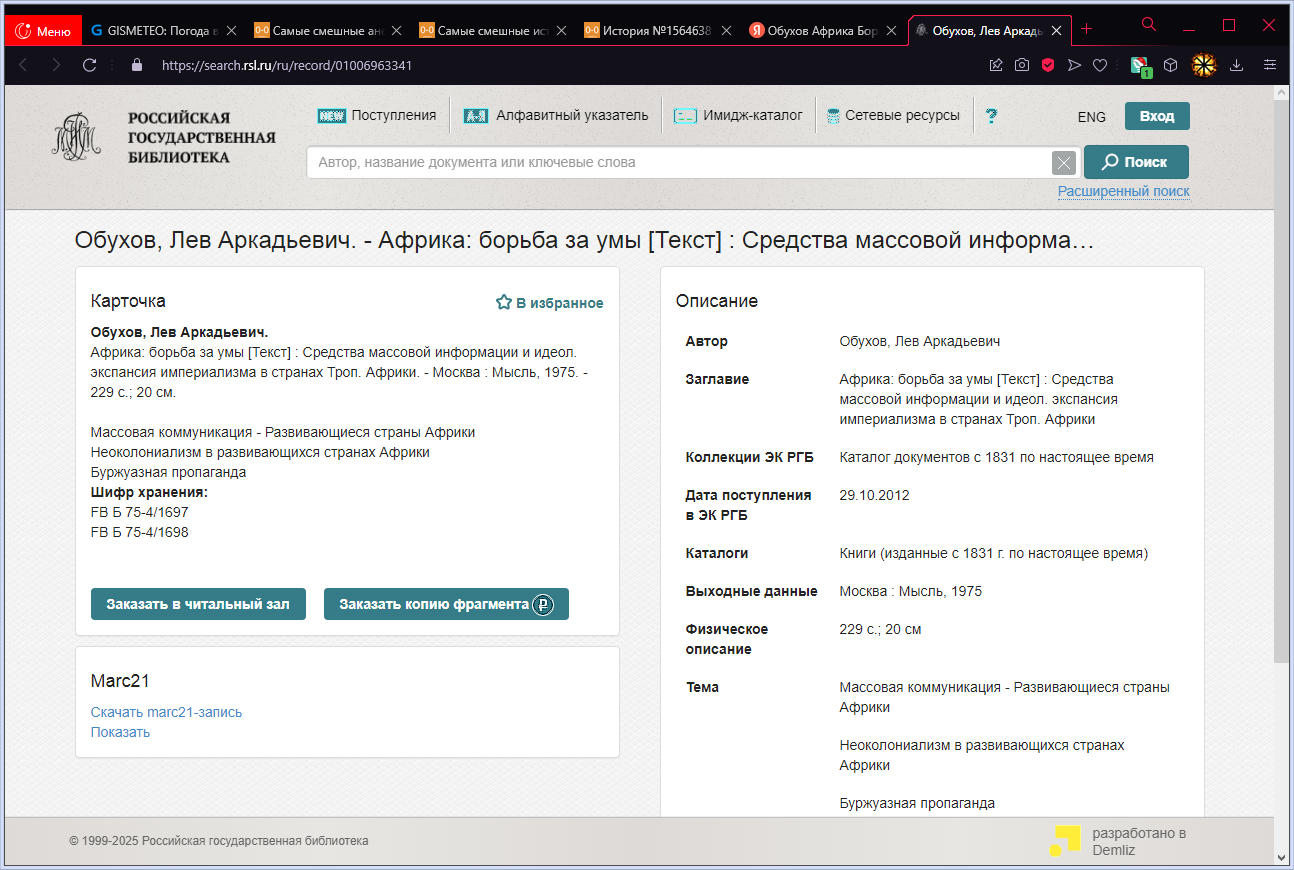Screen dimensions: 1294x870
Task: Clear the search field with X icon
Action: click(1064, 162)
